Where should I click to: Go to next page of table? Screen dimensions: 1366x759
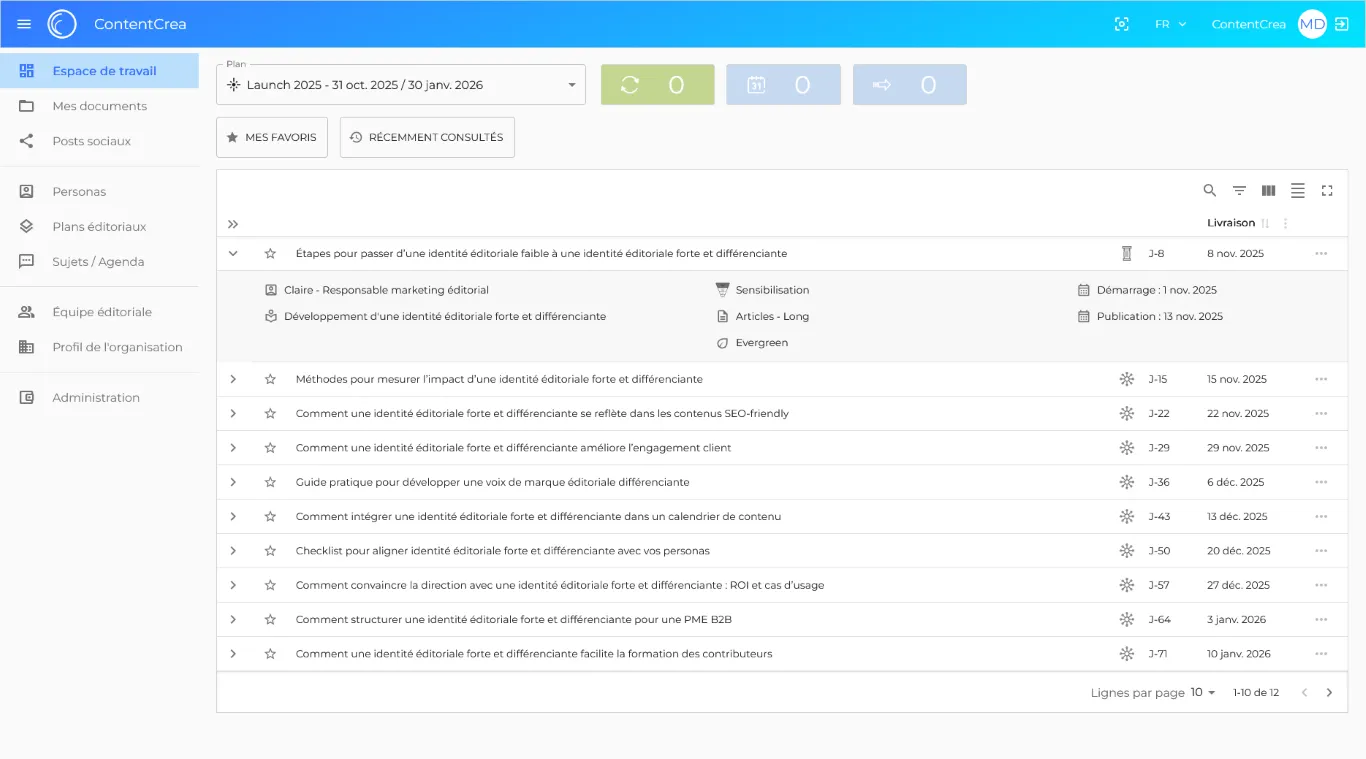(x=1329, y=693)
